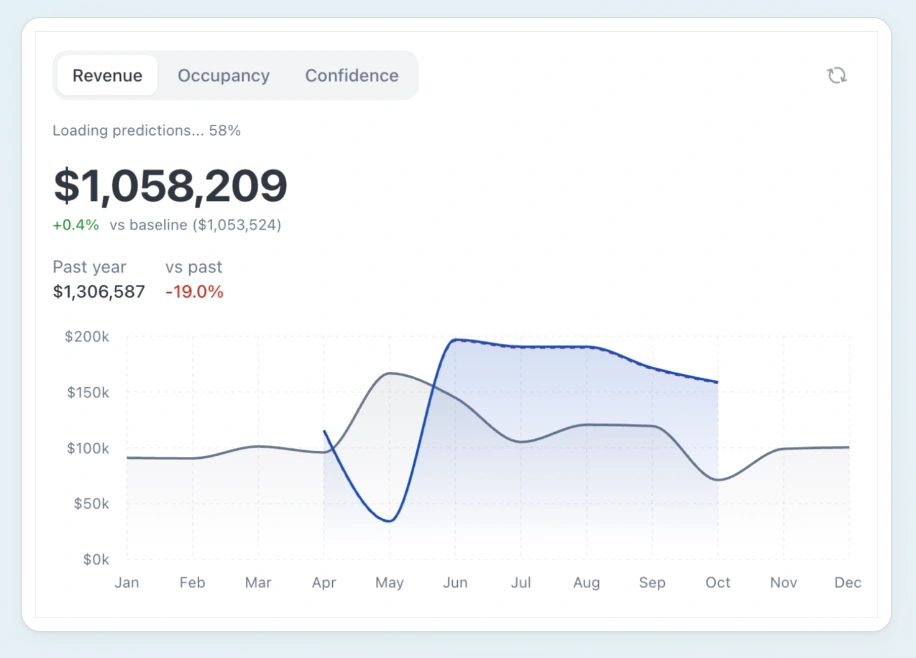Select the Revenue tab
Image resolution: width=916 pixels, height=658 pixels.
click(x=107, y=75)
